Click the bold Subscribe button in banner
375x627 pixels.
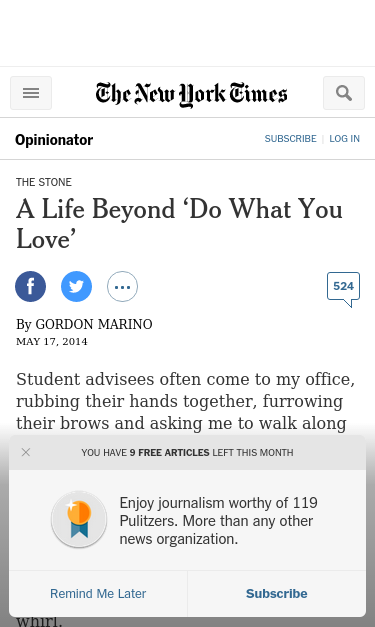tap(277, 594)
